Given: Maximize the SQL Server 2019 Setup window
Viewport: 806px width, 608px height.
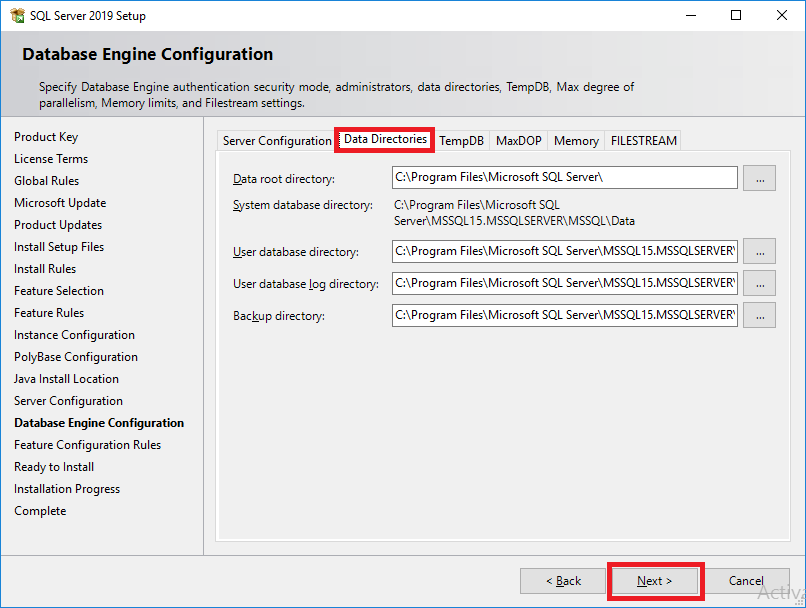Looking at the screenshot, I should [x=736, y=15].
